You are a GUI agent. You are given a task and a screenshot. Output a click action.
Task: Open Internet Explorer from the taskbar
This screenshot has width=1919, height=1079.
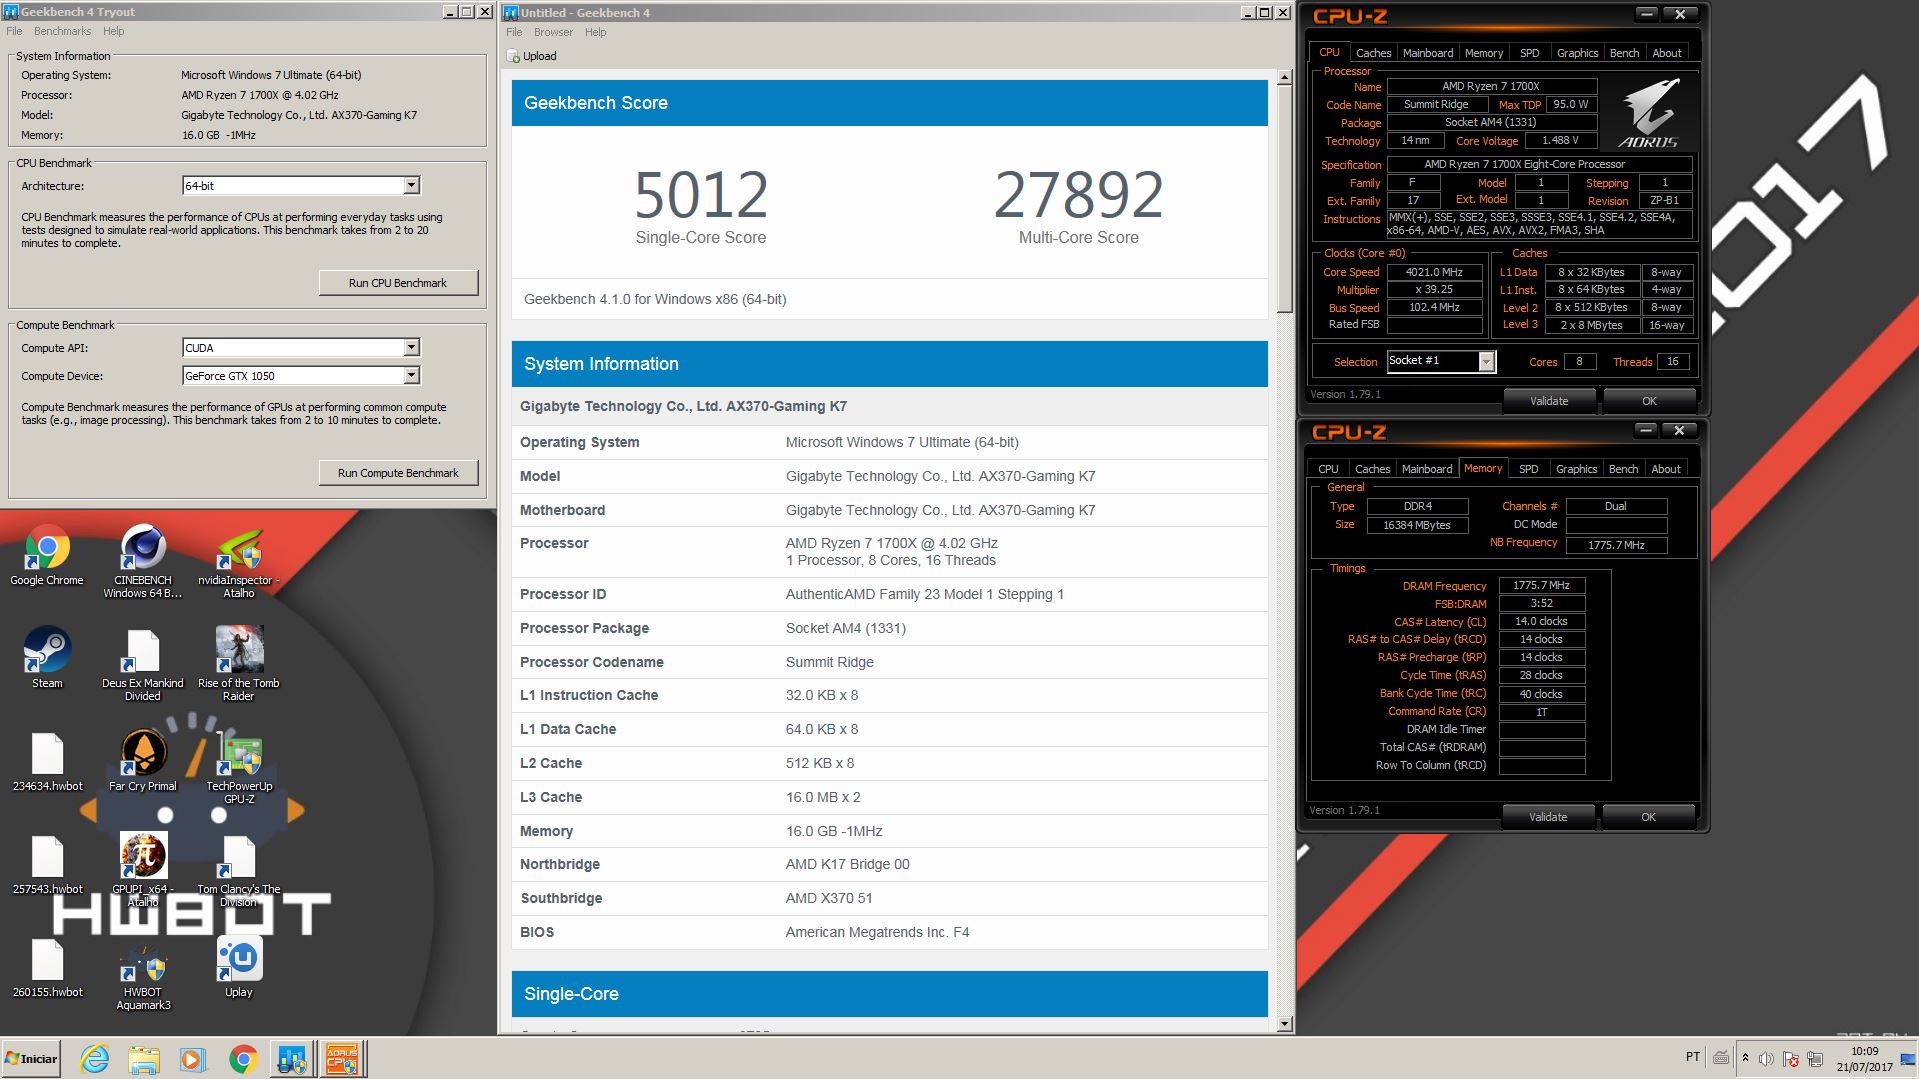pyautogui.click(x=95, y=1059)
